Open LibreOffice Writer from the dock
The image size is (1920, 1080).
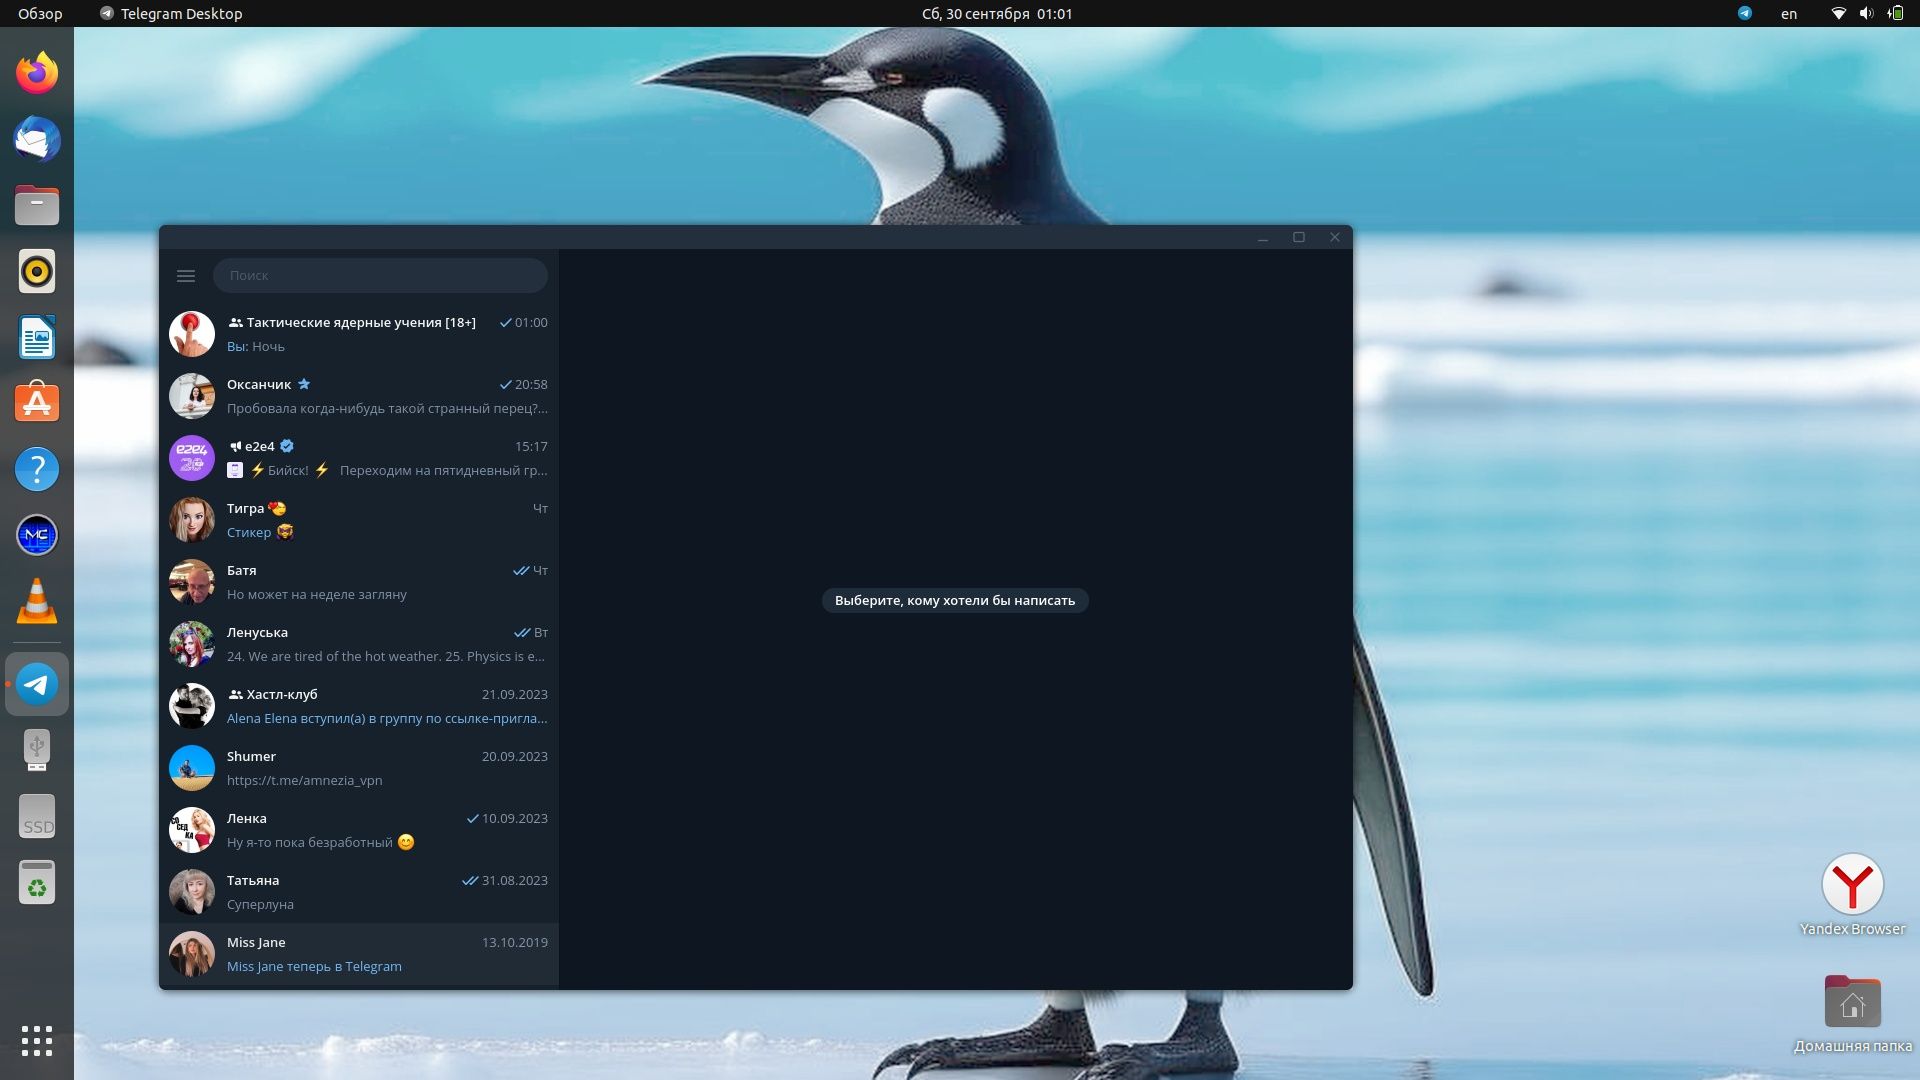(37, 337)
